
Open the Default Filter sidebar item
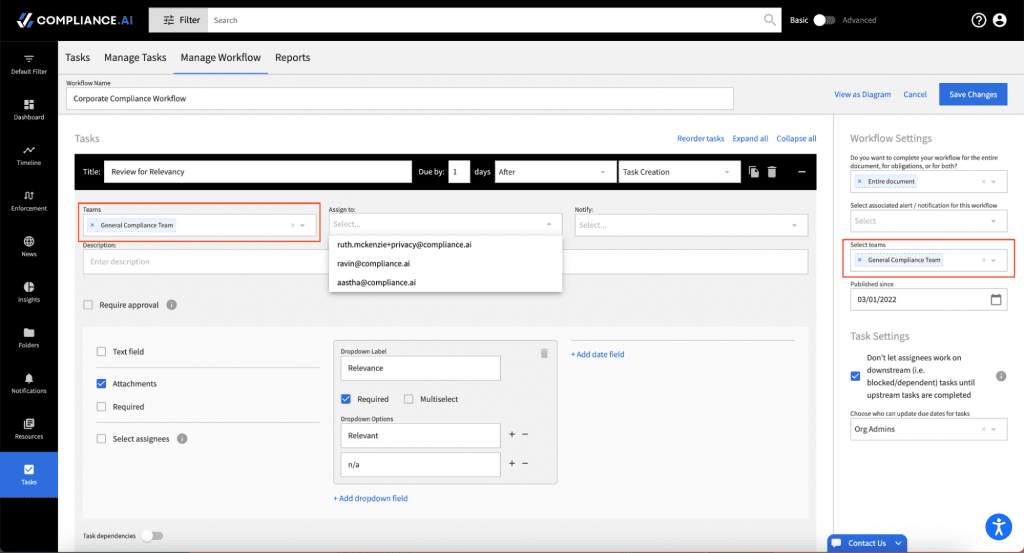point(29,65)
